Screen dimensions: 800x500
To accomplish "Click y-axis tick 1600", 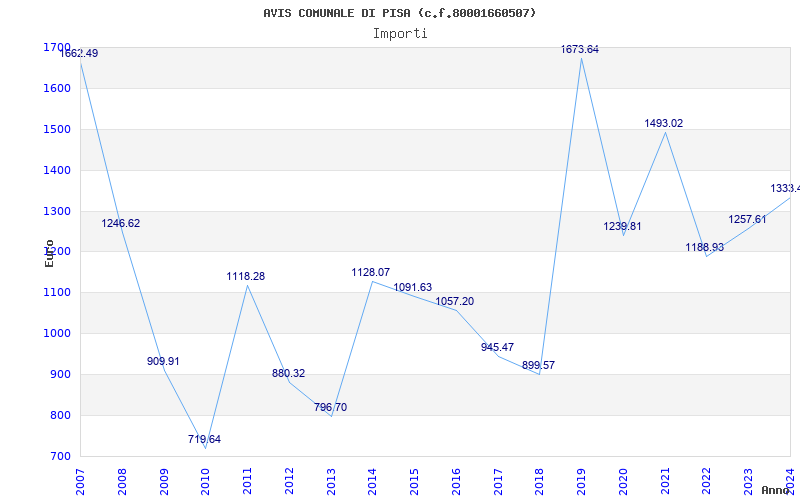I will (57, 88).
